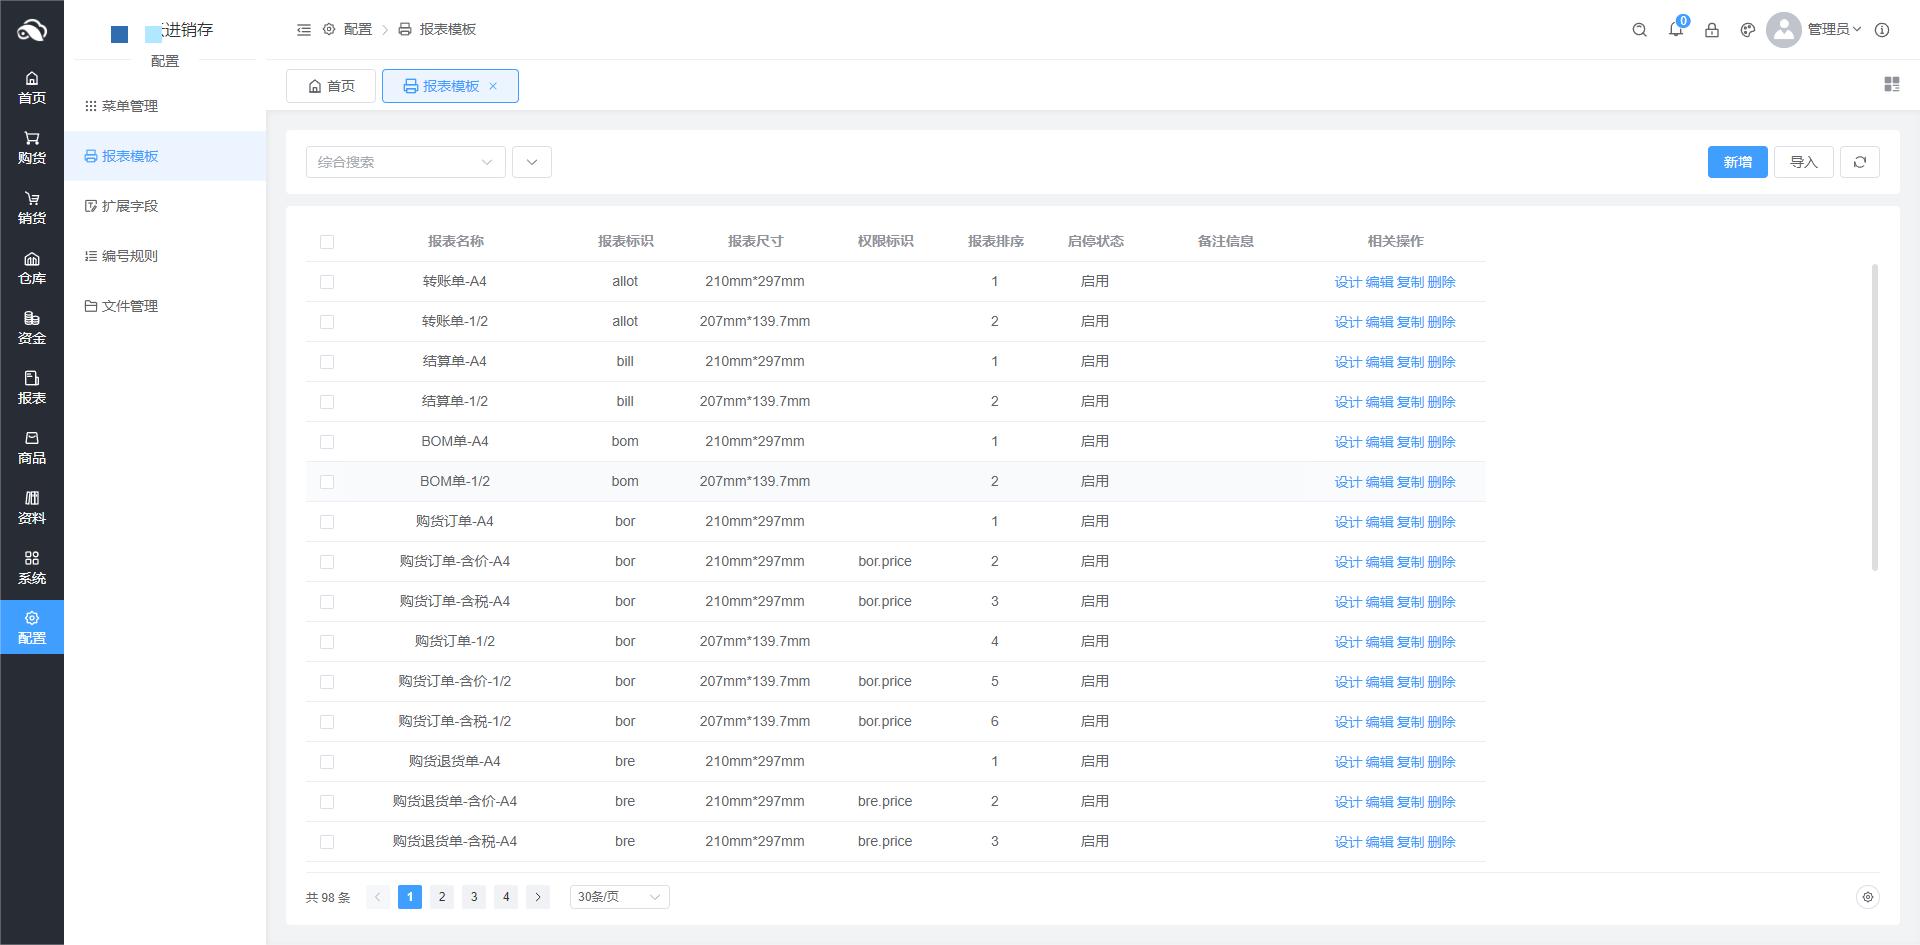Expand the advanced search chevron button
Screen dimensions: 1920x945
(x=531, y=162)
